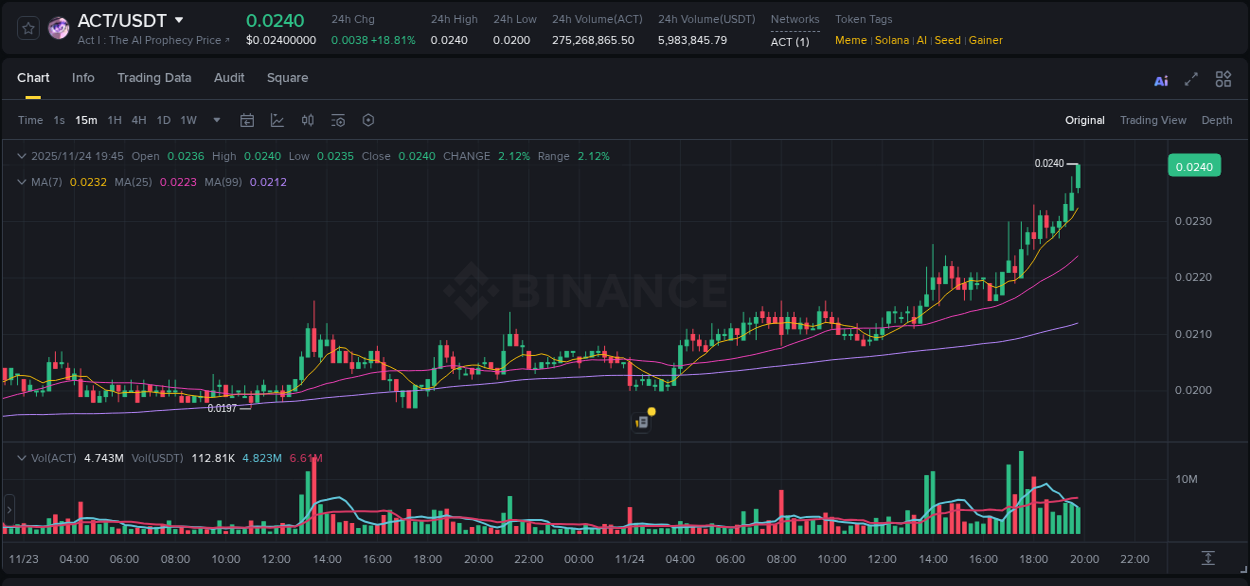Collapse the Vol(ACT) volume panel chevron
This screenshot has height=586, width=1250.
coord(21,457)
